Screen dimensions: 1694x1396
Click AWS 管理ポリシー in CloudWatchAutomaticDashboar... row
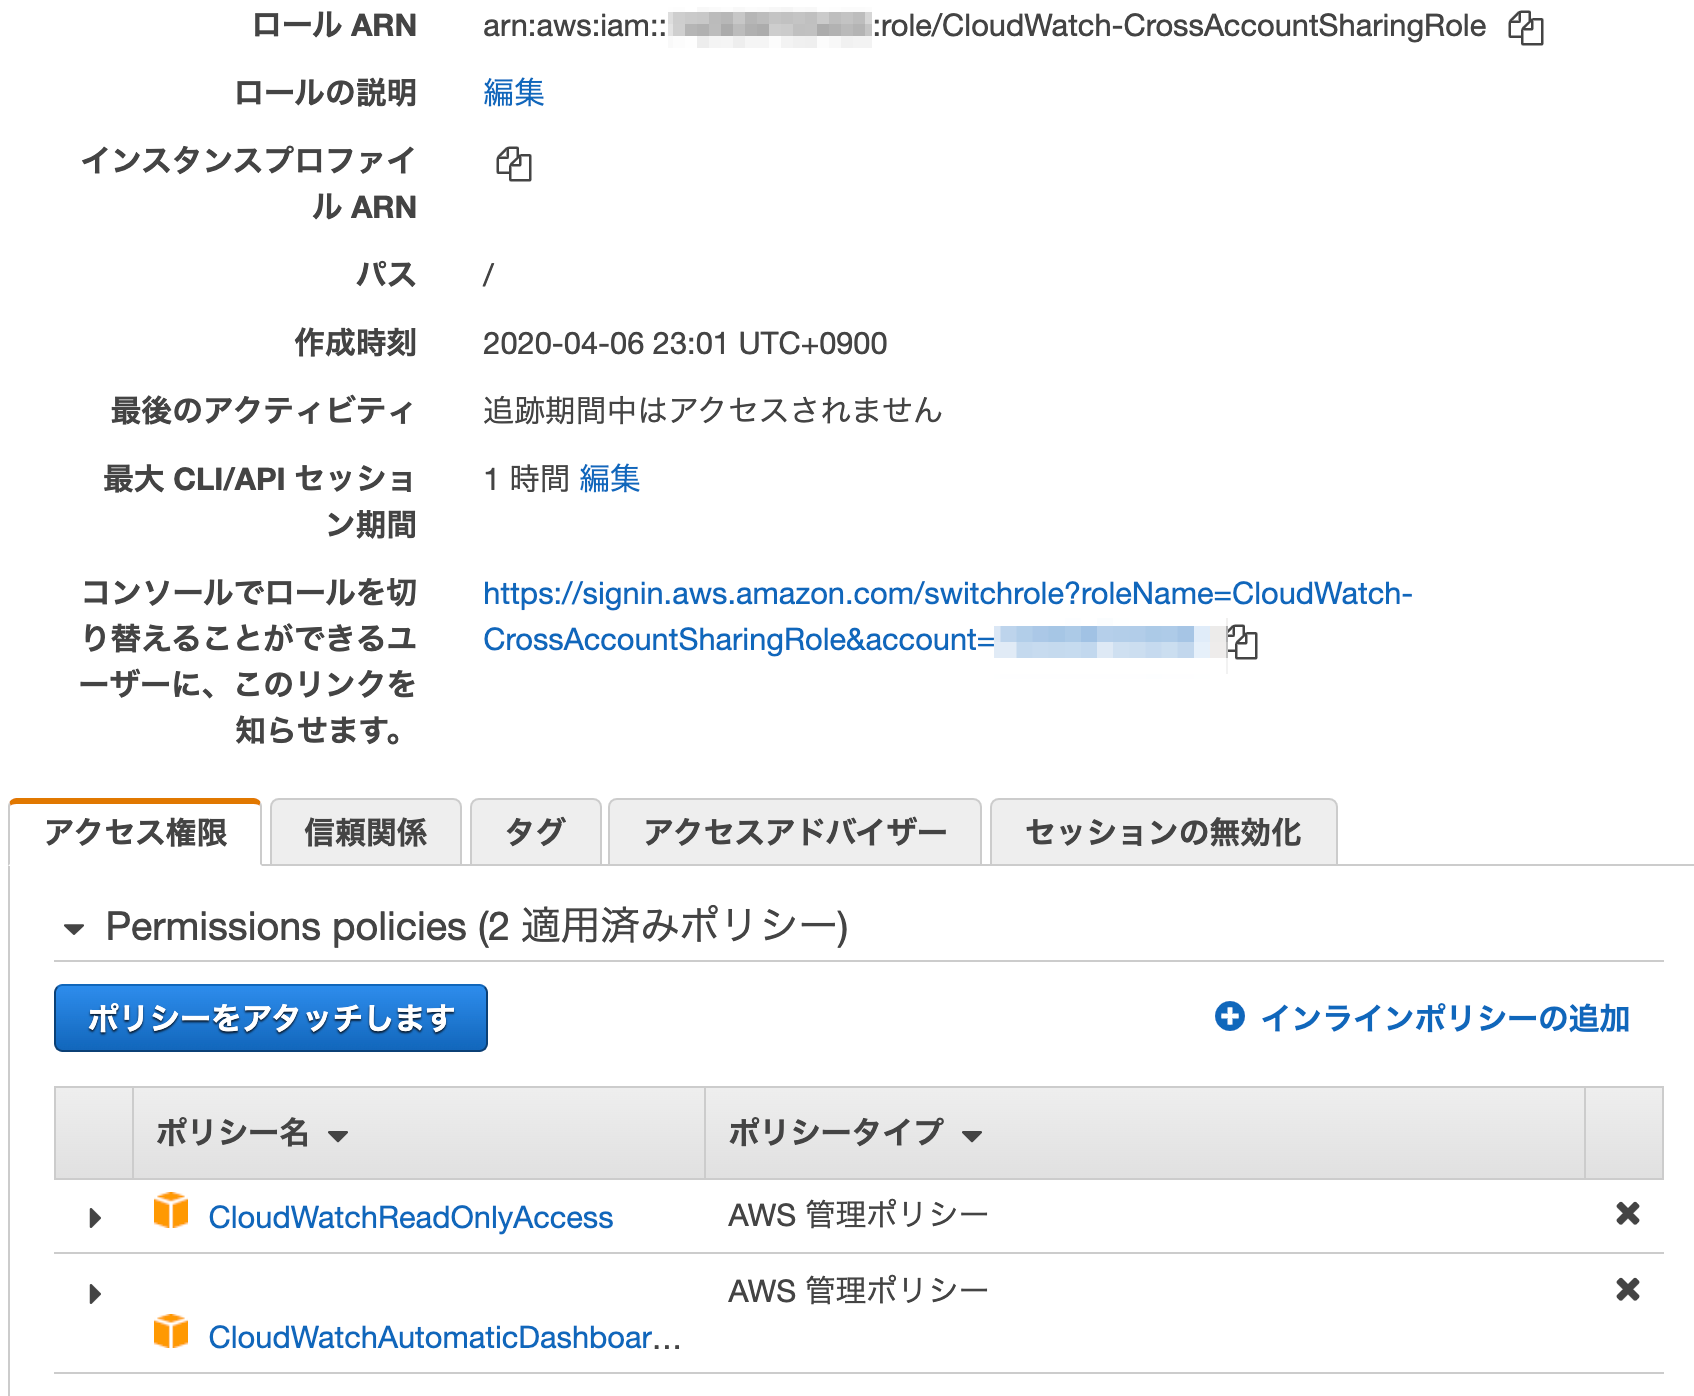(x=858, y=1291)
